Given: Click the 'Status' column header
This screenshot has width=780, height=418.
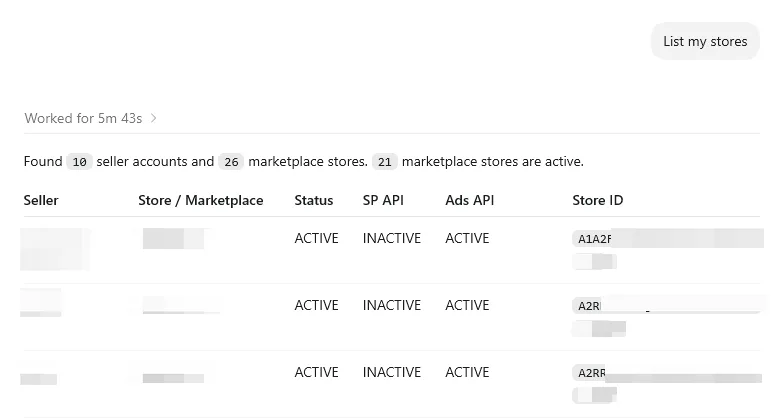Looking at the screenshot, I should point(313,201).
